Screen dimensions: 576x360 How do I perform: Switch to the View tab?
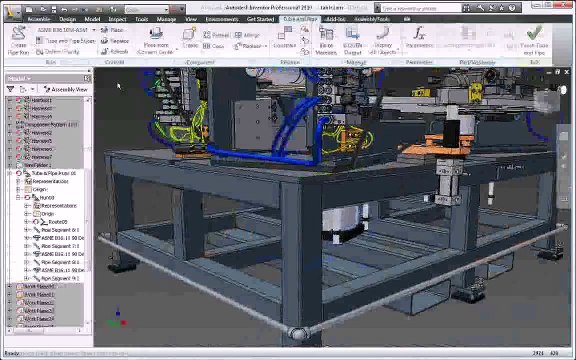click(x=191, y=19)
